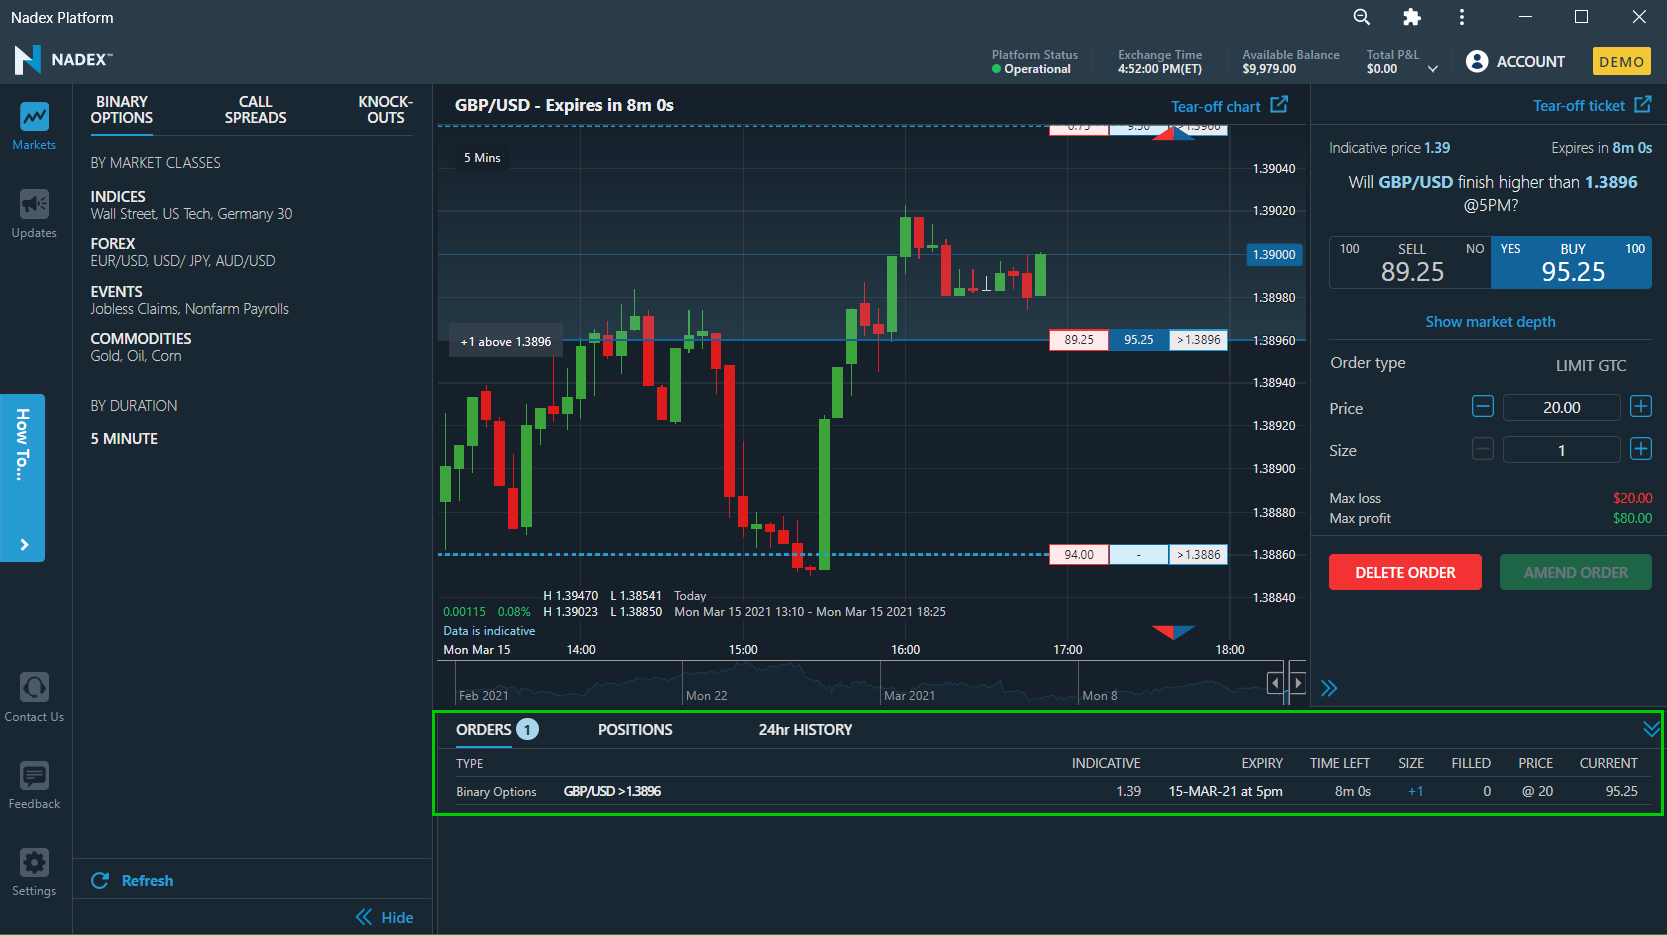The image size is (1667, 935).
Task: Open the extensions puzzle icon
Action: pos(1412,17)
